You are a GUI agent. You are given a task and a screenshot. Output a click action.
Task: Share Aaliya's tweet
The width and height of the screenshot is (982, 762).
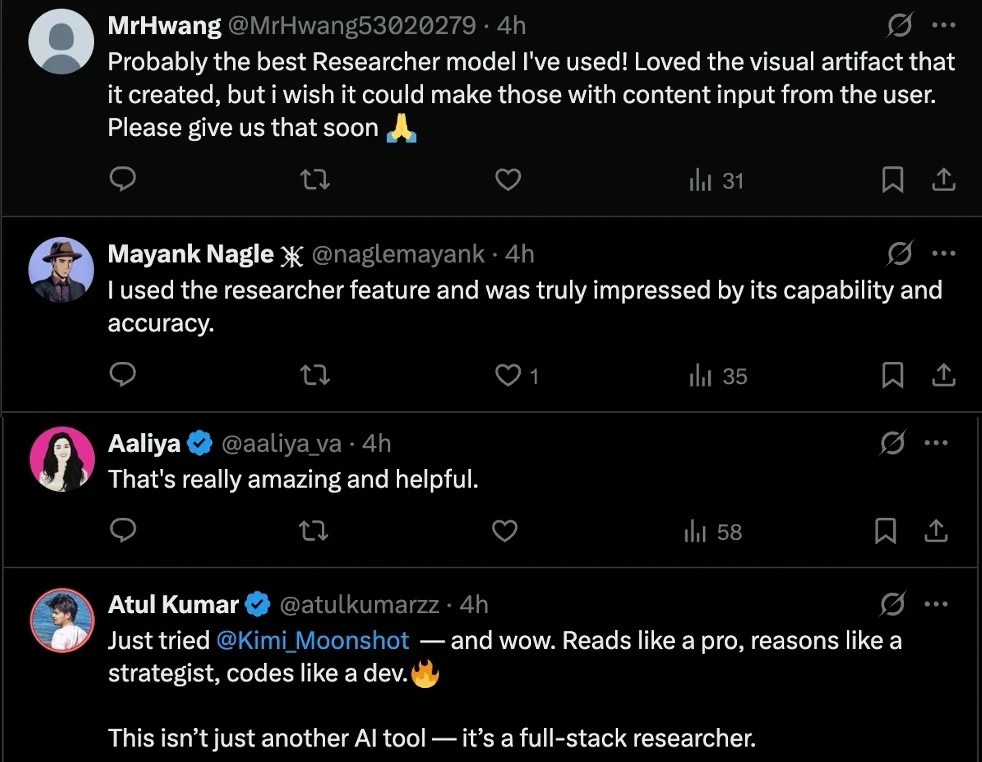pyautogui.click(x=937, y=531)
